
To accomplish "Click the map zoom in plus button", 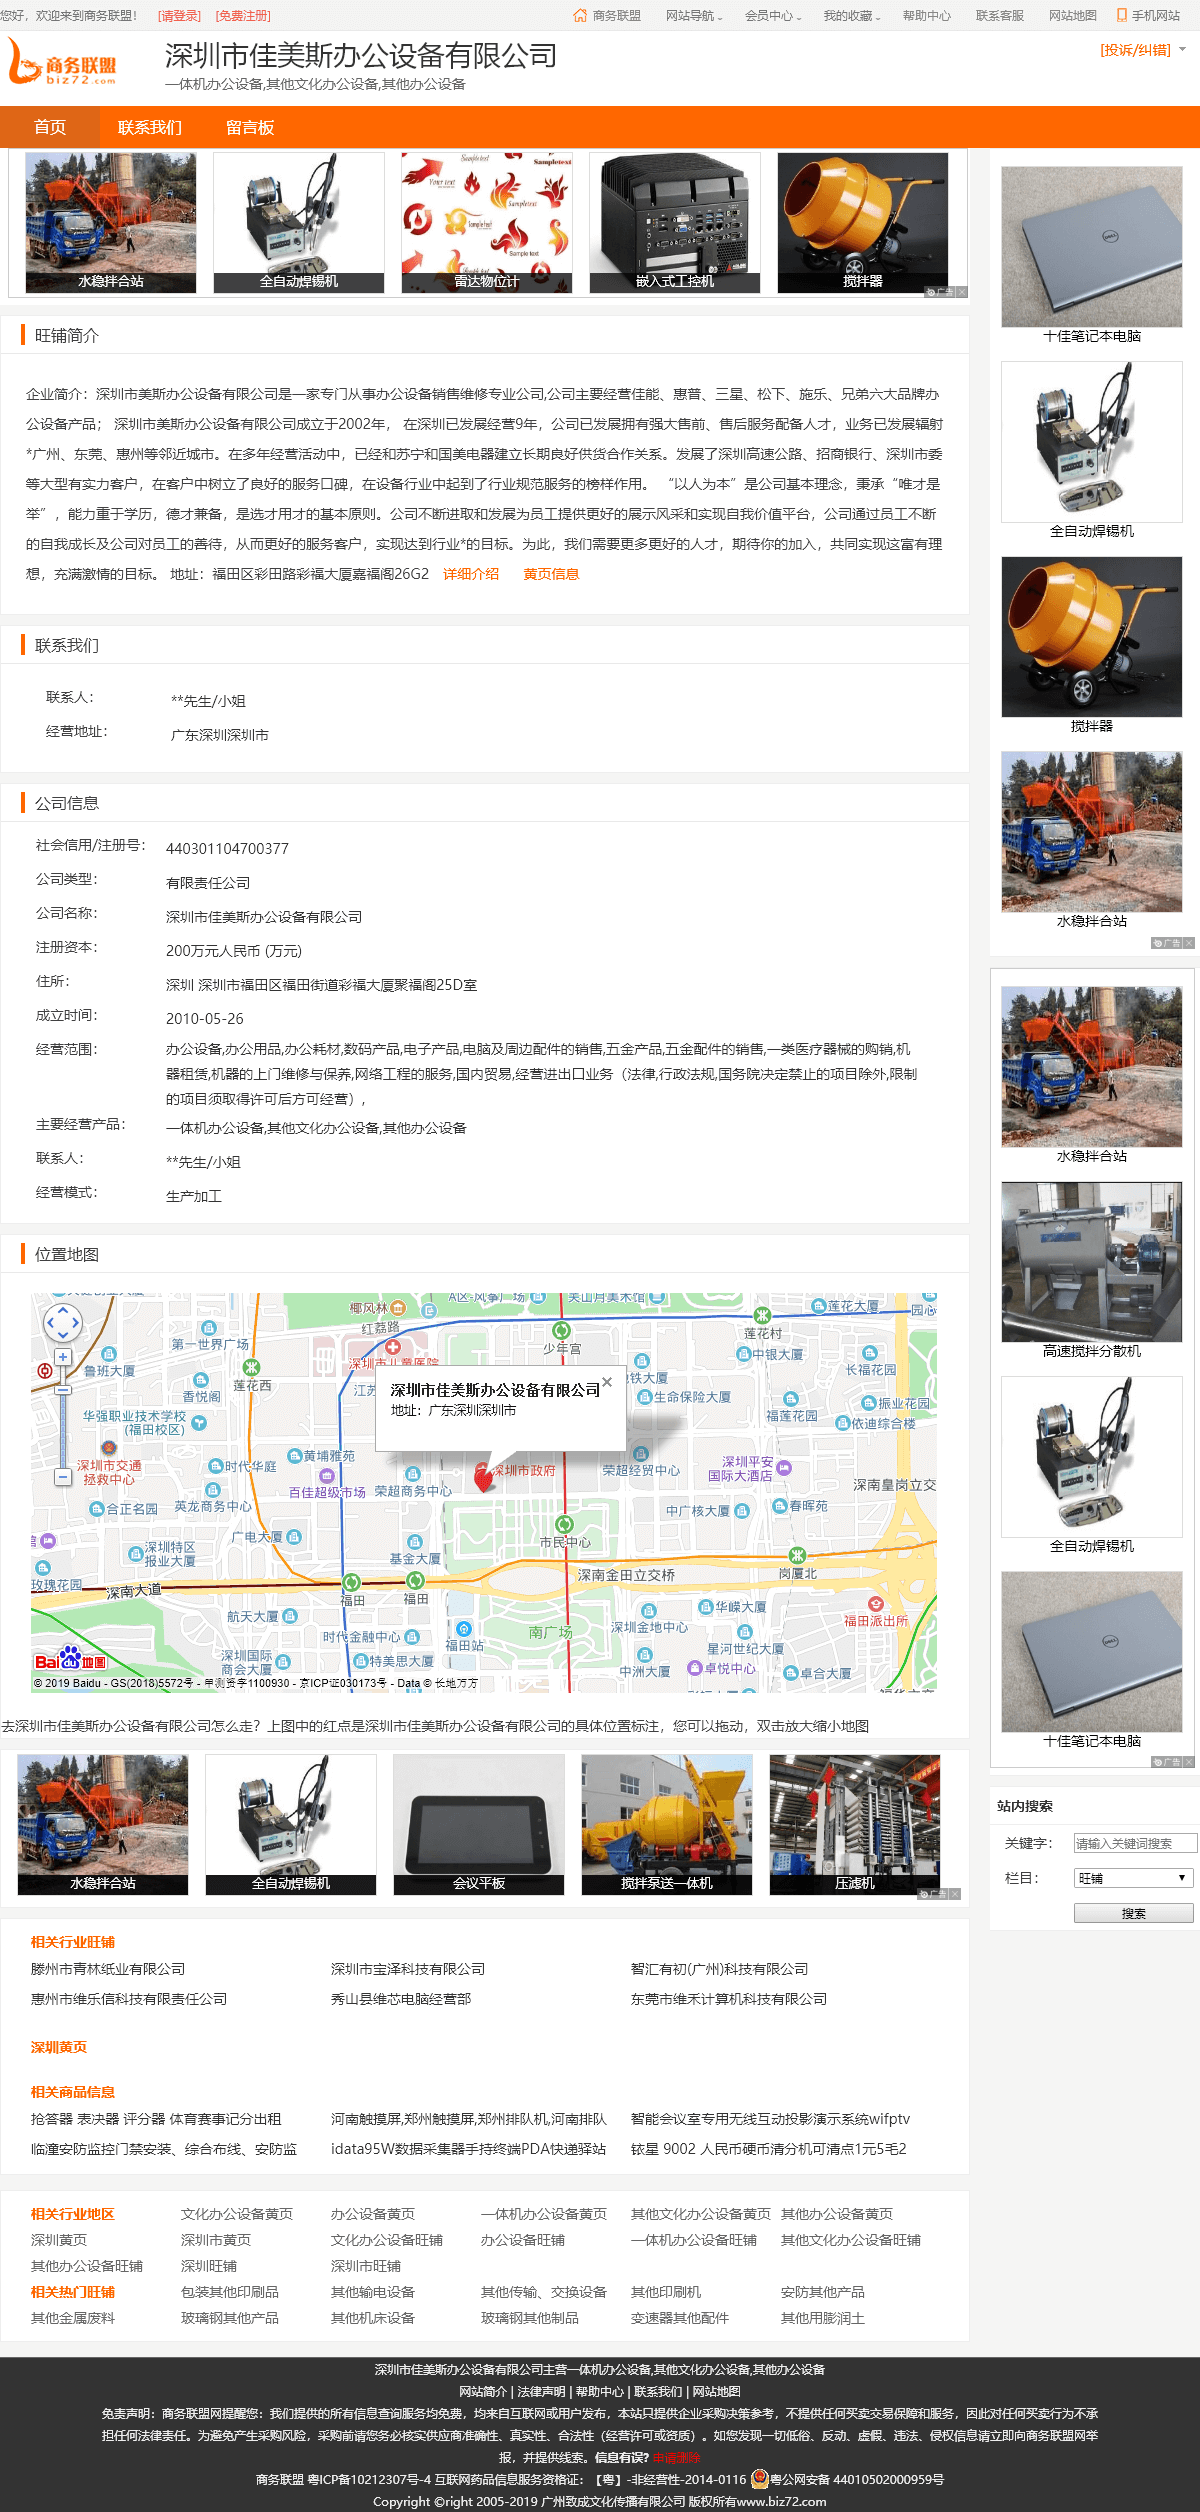I will pyautogui.click(x=63, y=1357).
